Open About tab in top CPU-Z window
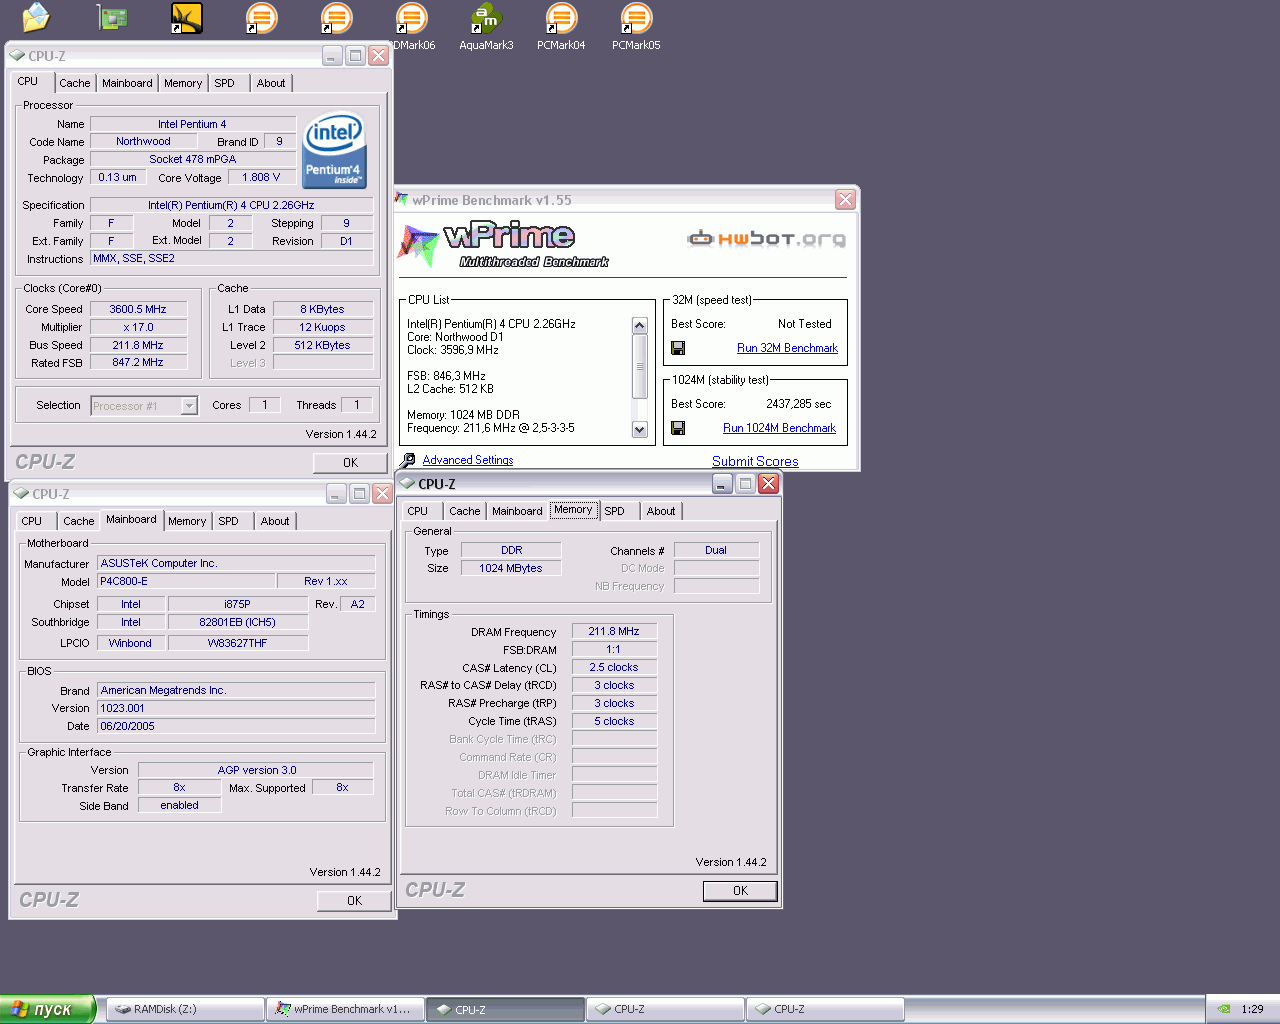1280x1024 pixels. [271, 83]
